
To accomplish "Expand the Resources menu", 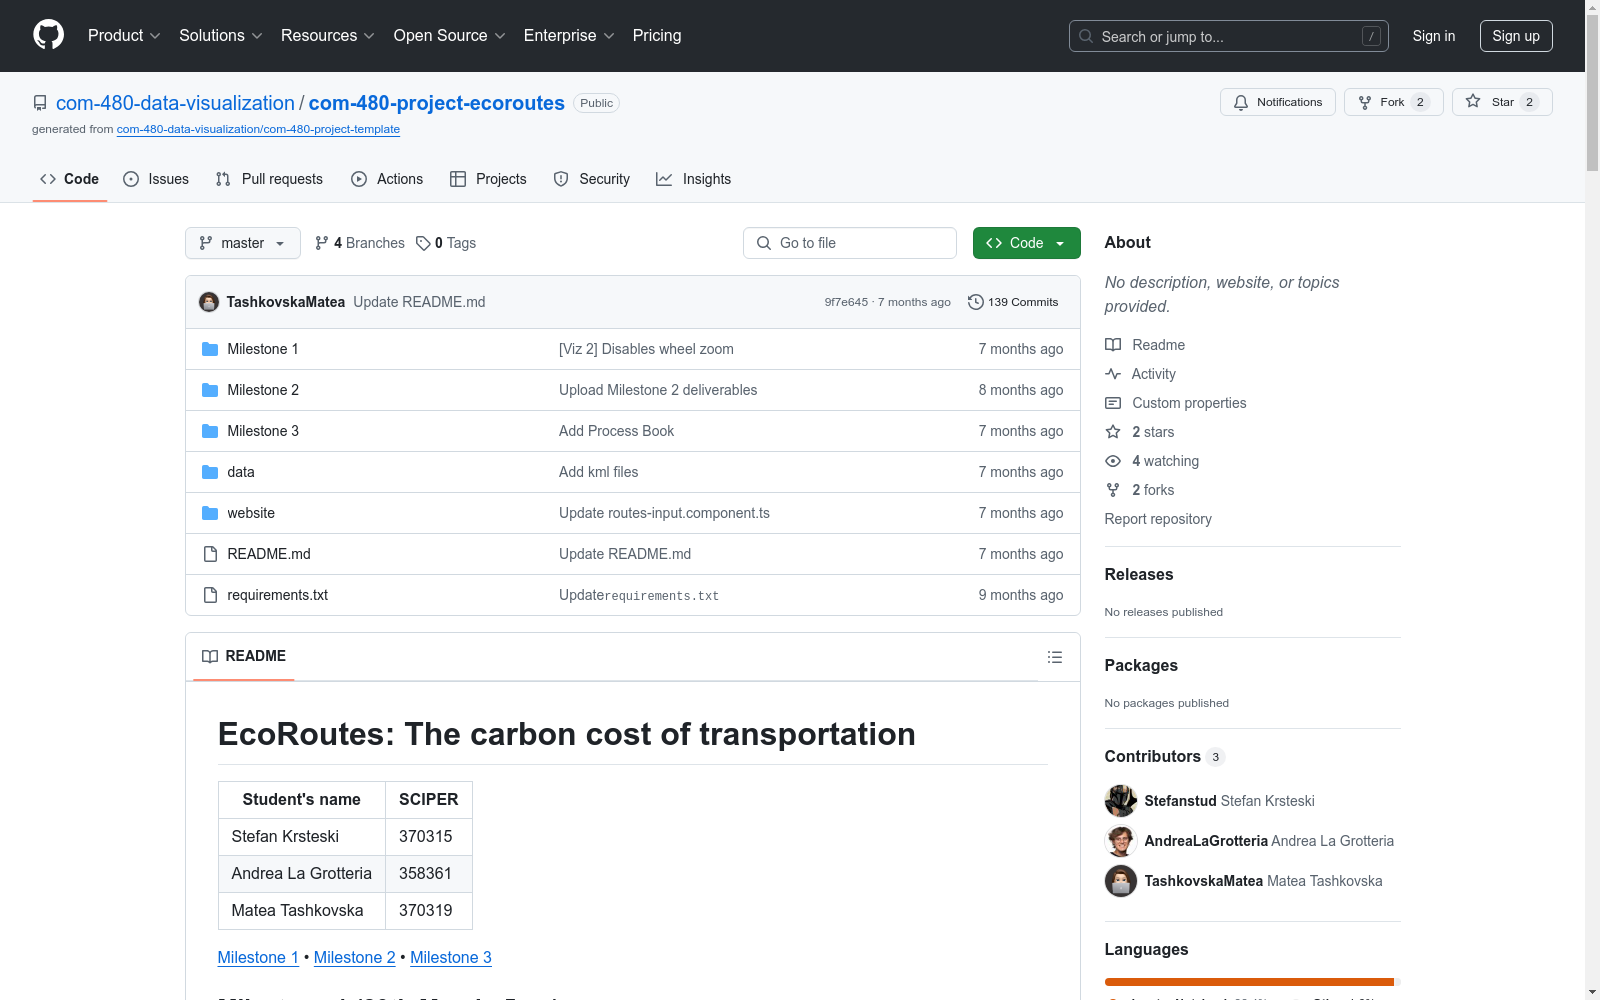I will pyautogui.click(x=328, y=35).
